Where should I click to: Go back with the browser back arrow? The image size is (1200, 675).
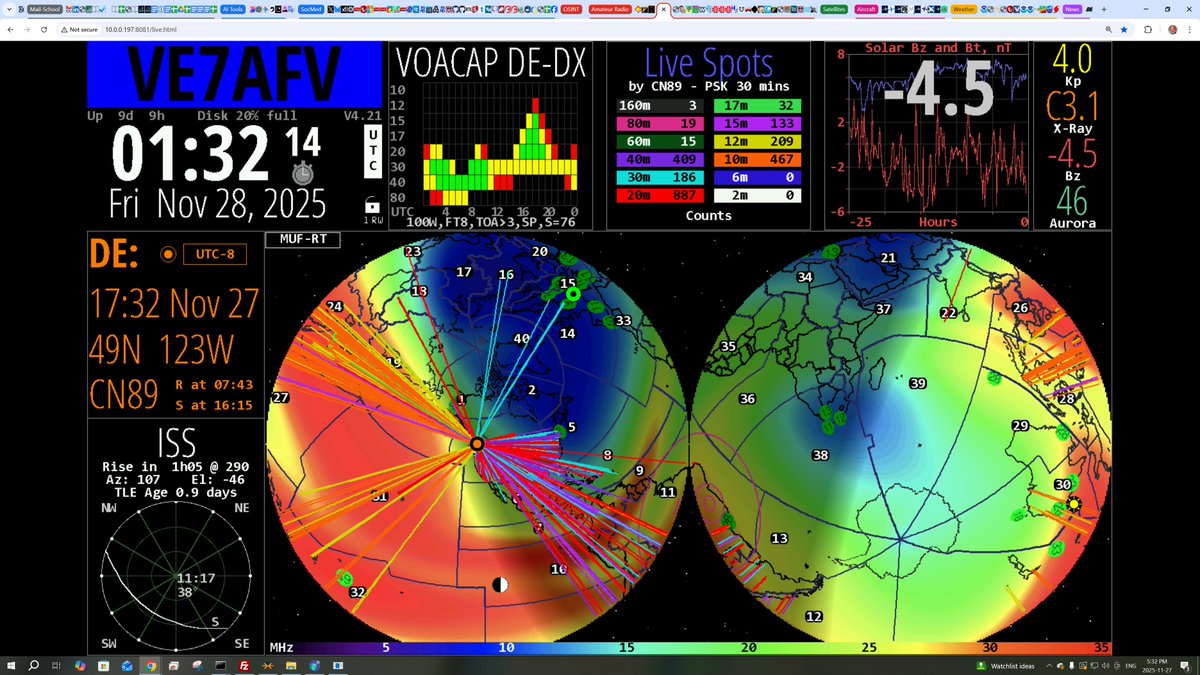coord(10,29)
